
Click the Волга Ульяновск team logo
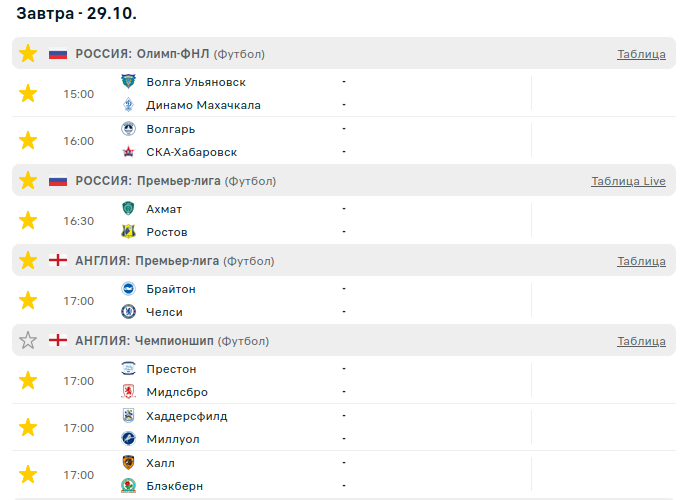point(128,82)
